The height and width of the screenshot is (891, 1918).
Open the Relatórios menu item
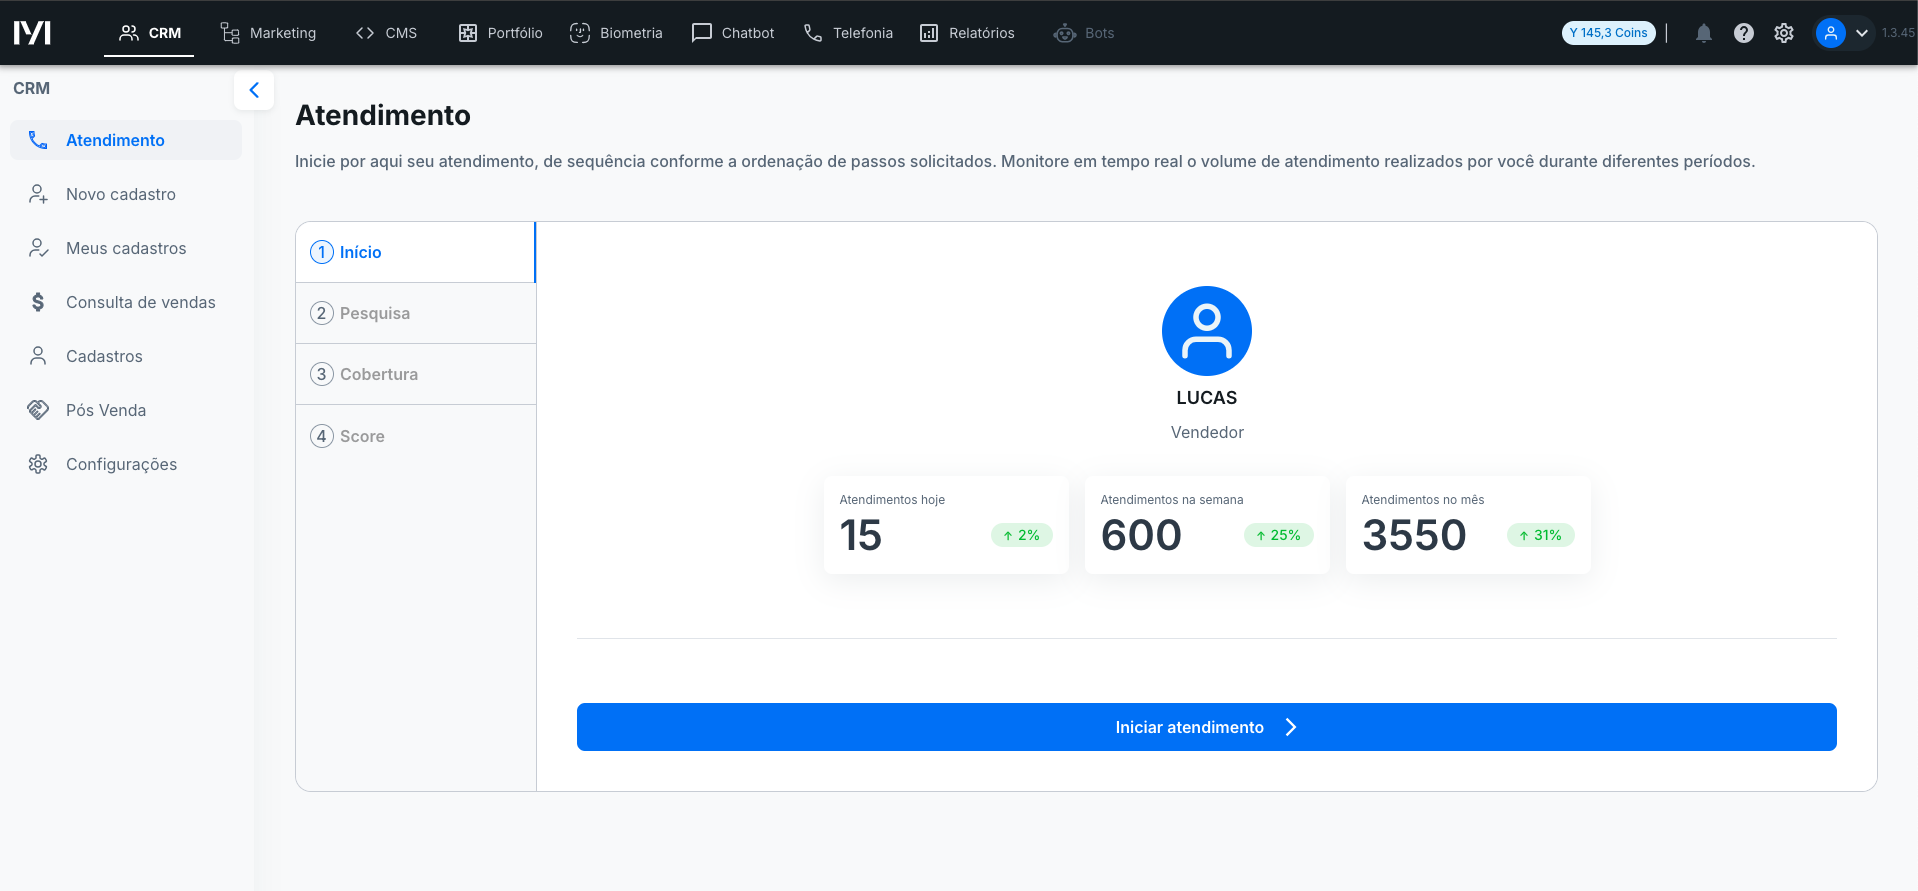(967, 33)
